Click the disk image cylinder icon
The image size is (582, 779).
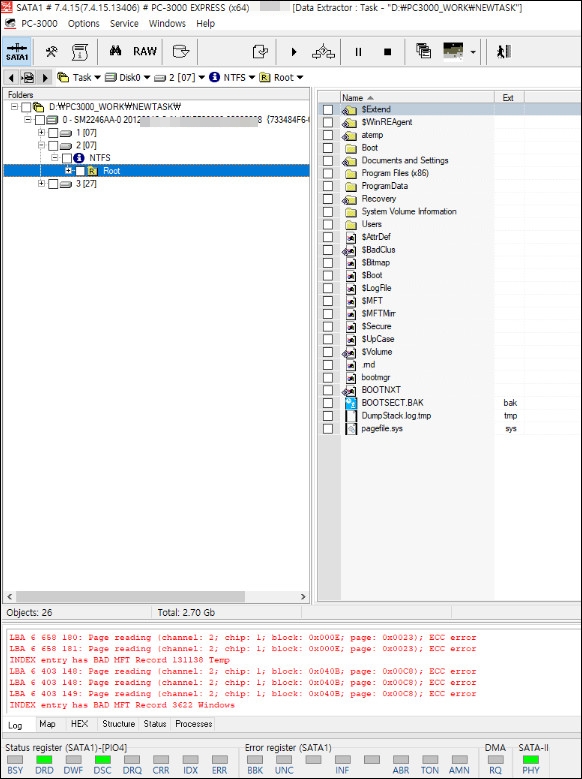pyautogui.click(x=180, y=51)
